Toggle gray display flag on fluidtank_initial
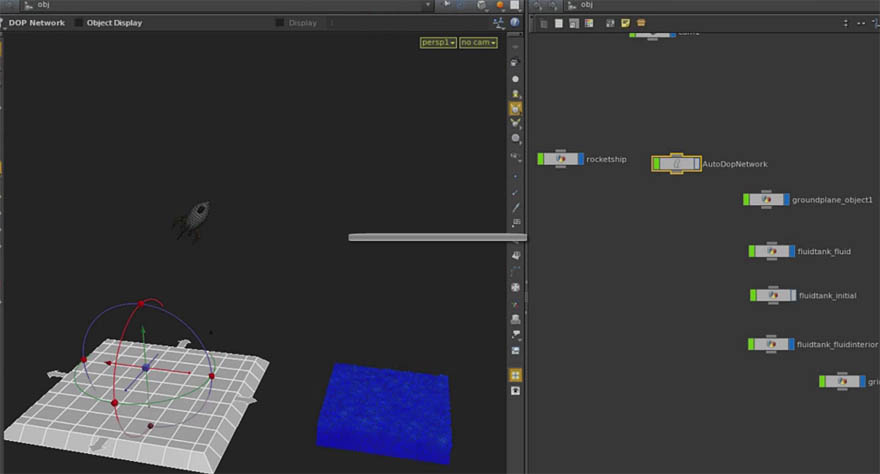 point(793,295)
